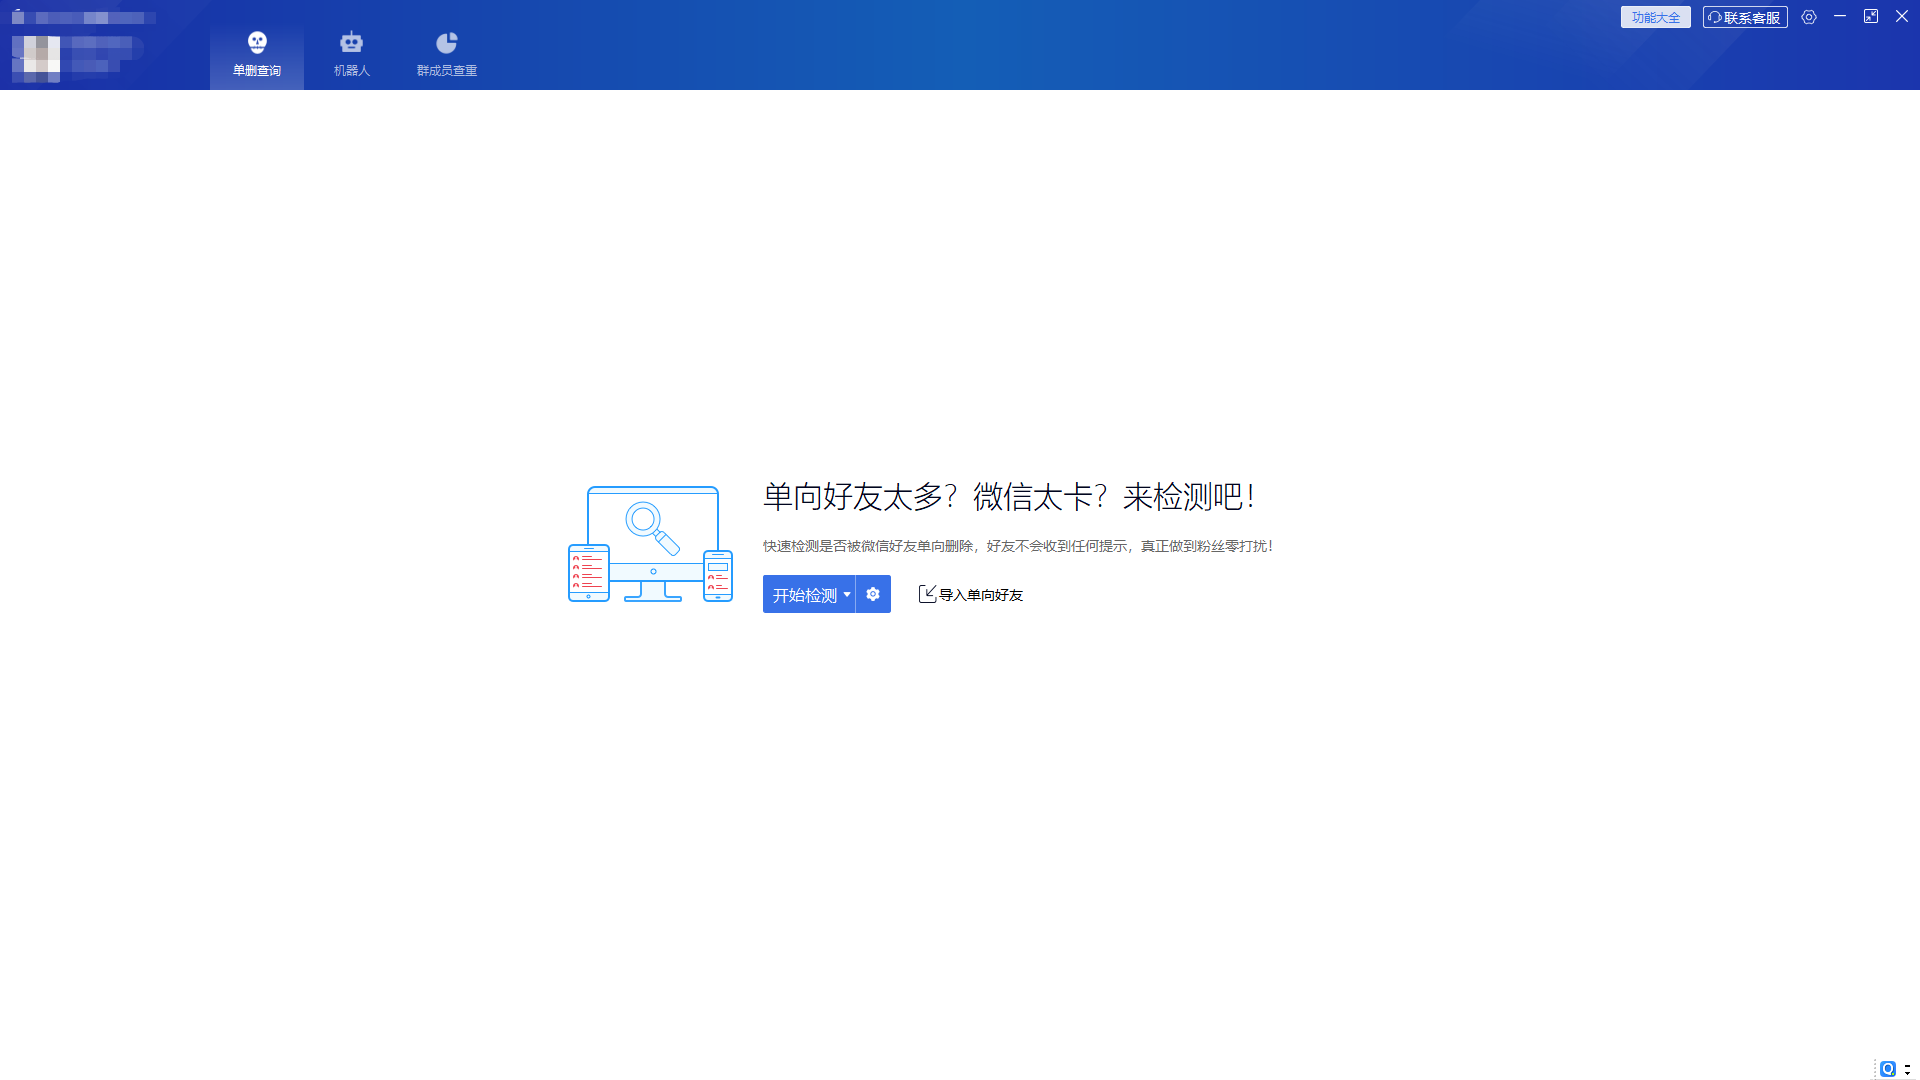Close the application window
The height and width of the screenshot is (1080, 1920).
click(x=1902, y=17)
